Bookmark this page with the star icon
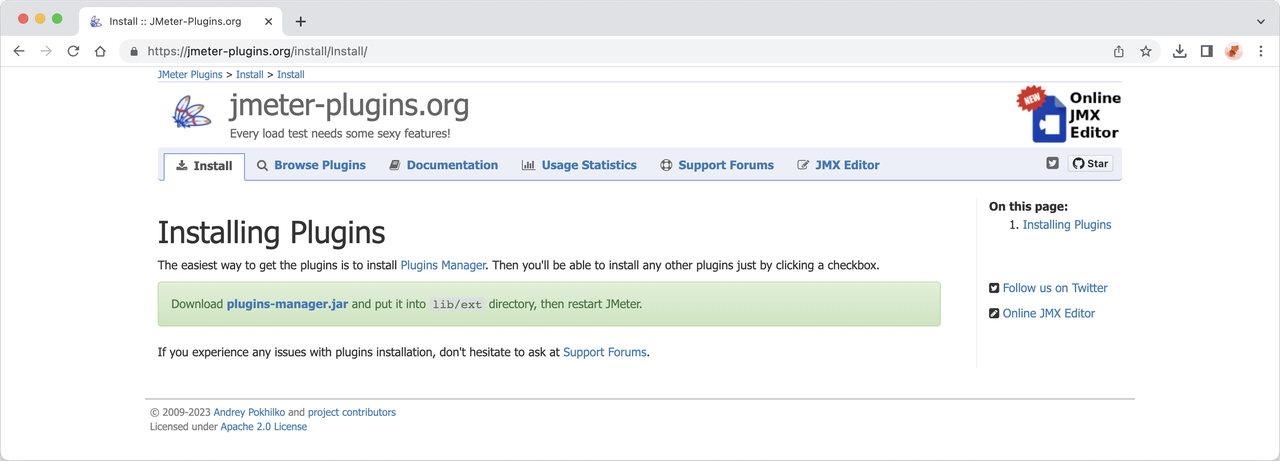Image resolution: width=1280 pixels, height=461 pixels. [1146, 51]
